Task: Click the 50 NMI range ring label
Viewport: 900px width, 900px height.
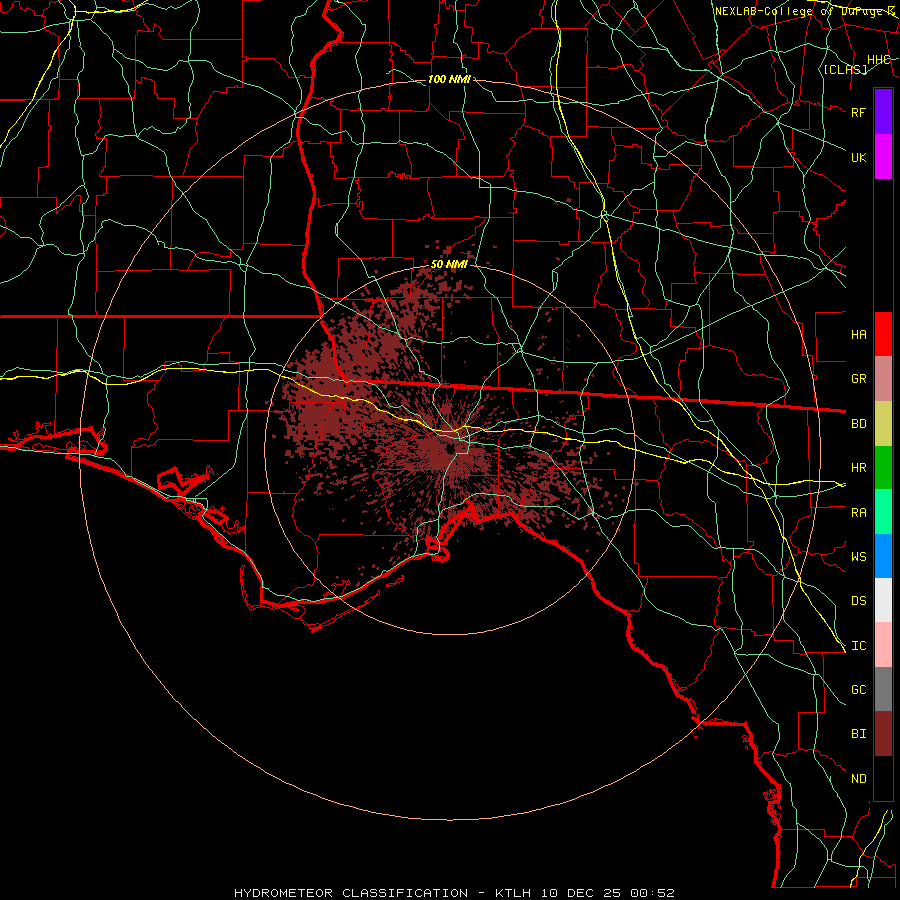Action: point(449,264)
